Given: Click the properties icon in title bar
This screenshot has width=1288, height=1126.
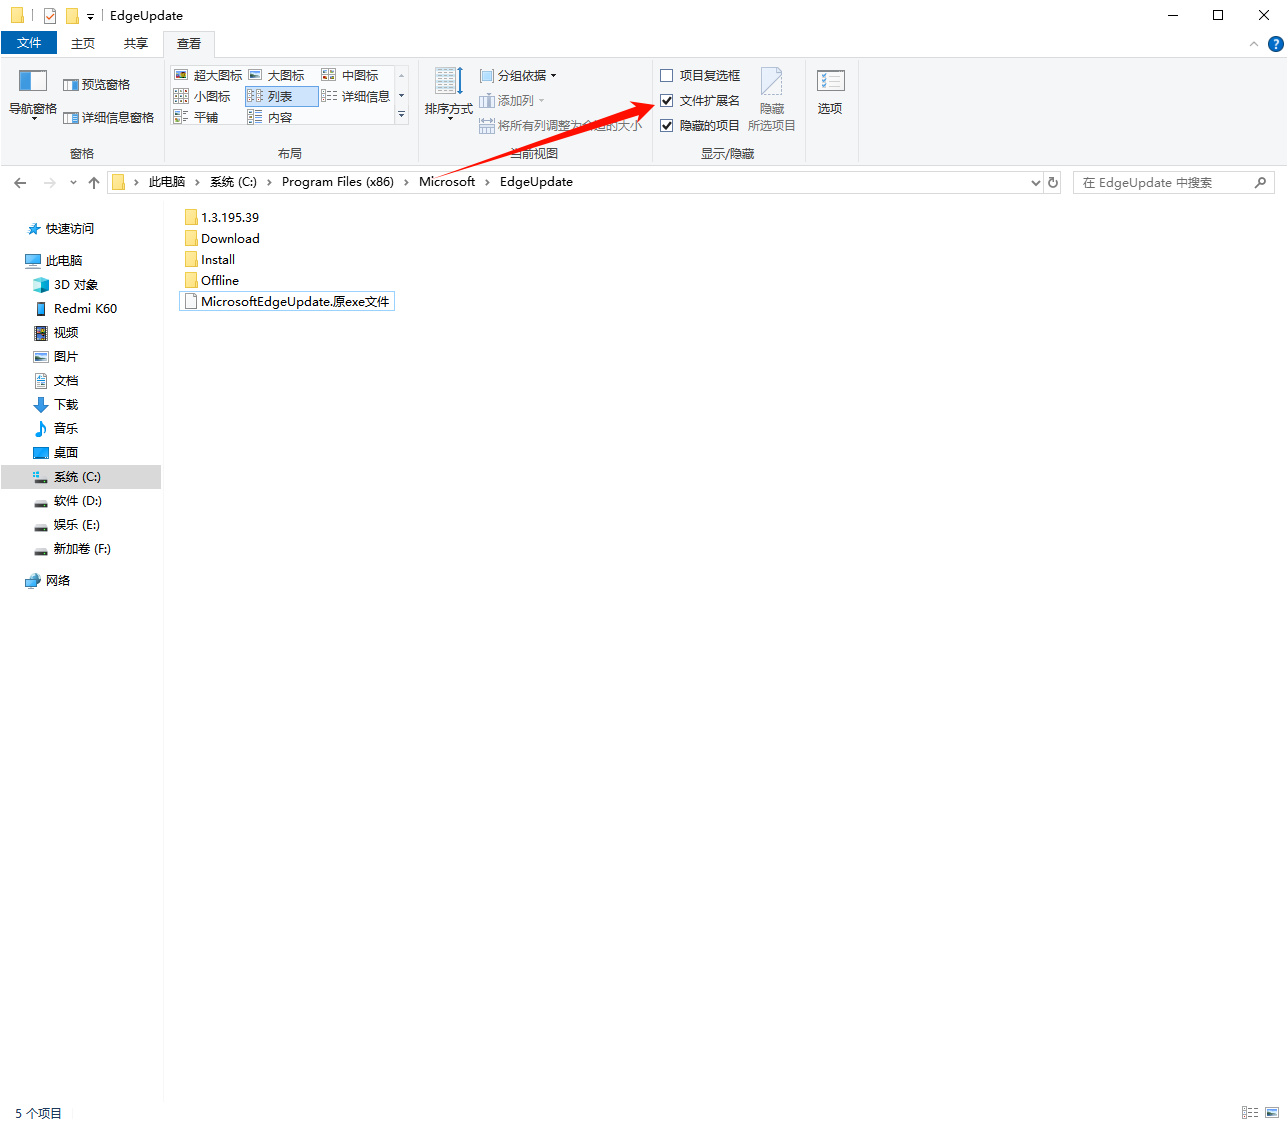Looking at the screenshot, I should [x=50, y=16].
